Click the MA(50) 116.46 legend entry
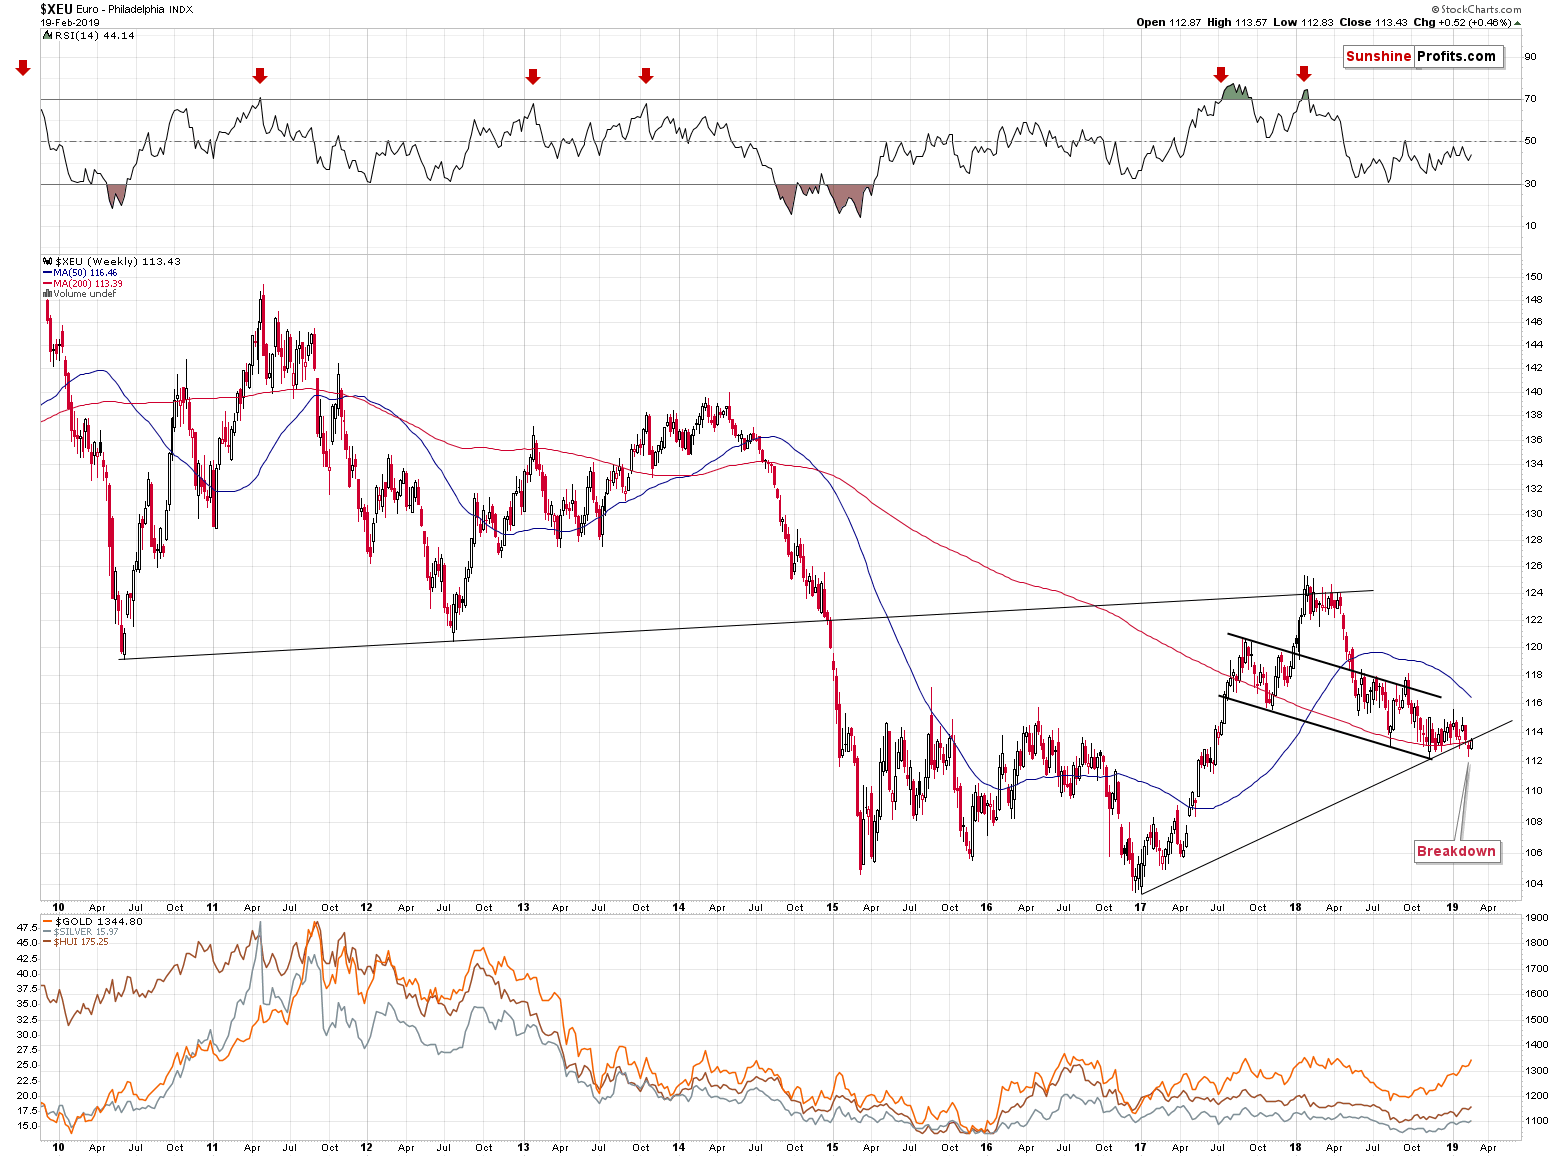Image resolution: width=1565 pixels, height=1157 pixels. pyautogui.click(x=80, y=272)
